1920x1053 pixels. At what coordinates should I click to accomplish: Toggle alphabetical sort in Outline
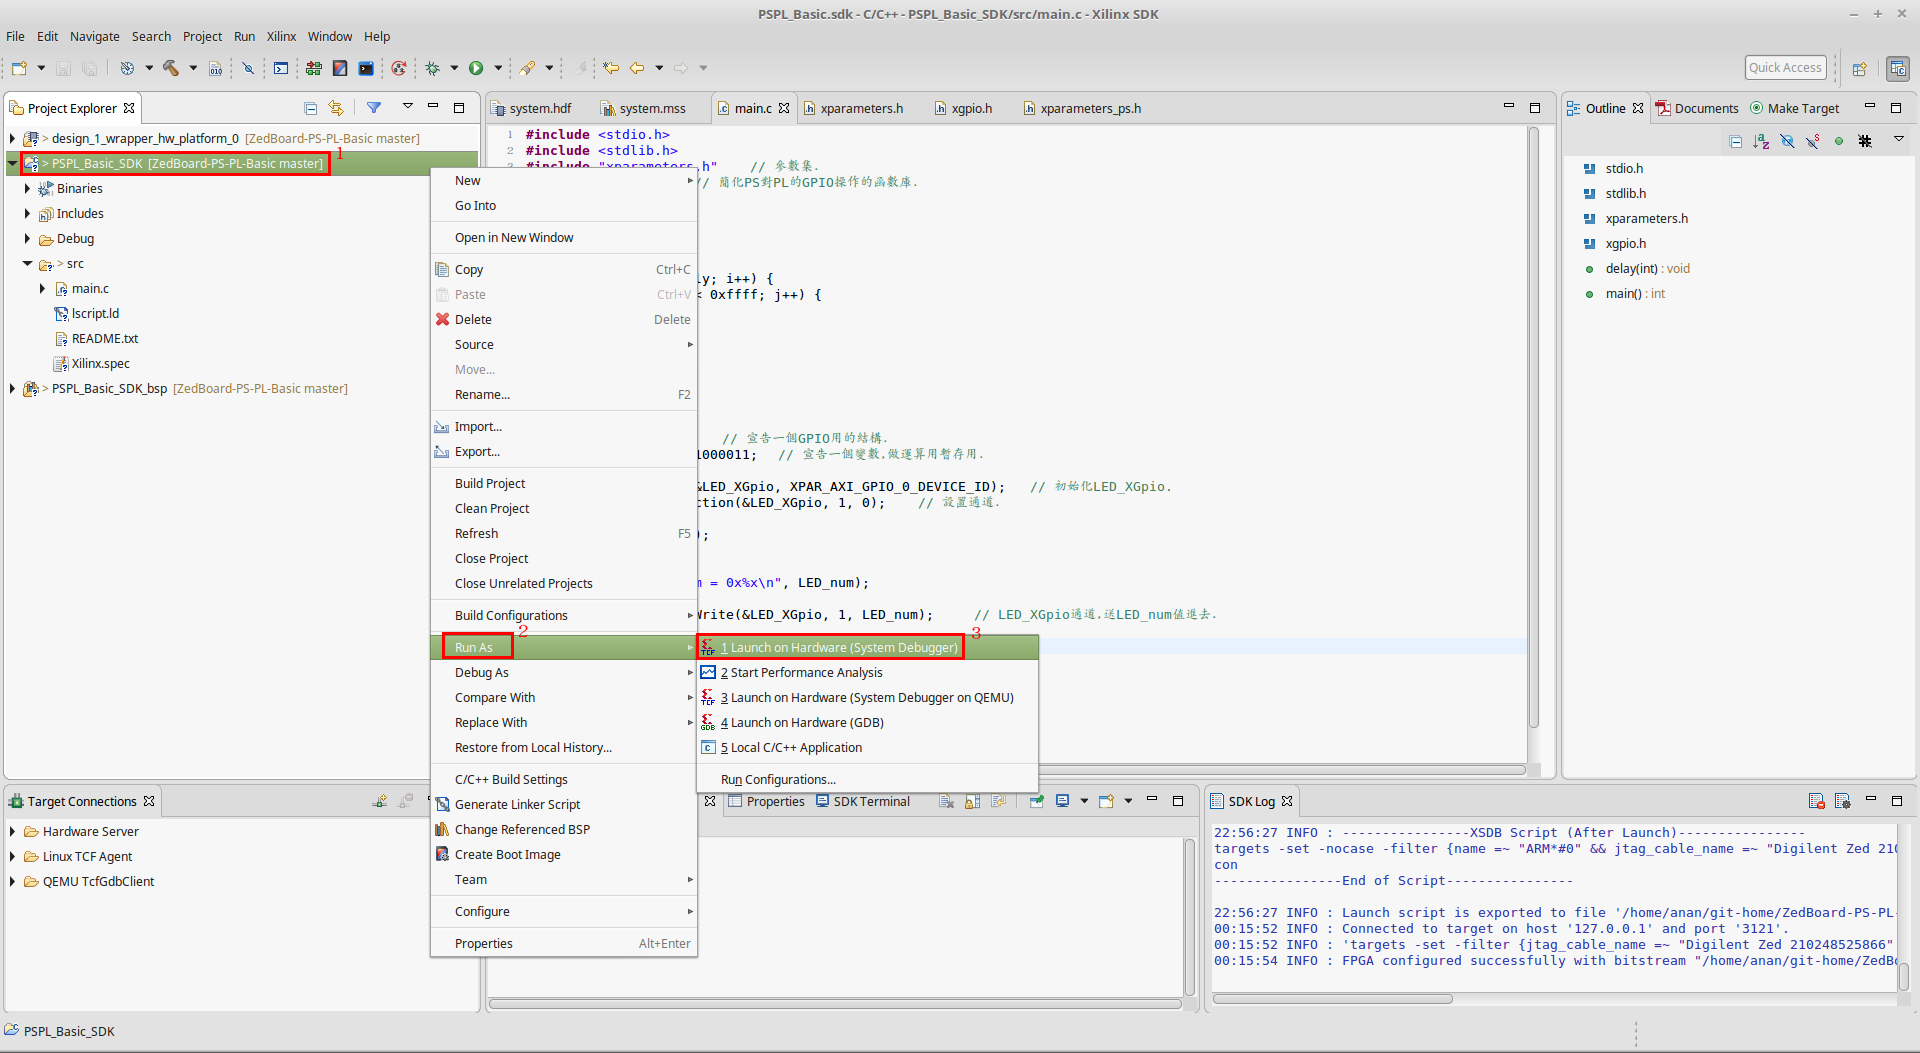[1762, 141]
